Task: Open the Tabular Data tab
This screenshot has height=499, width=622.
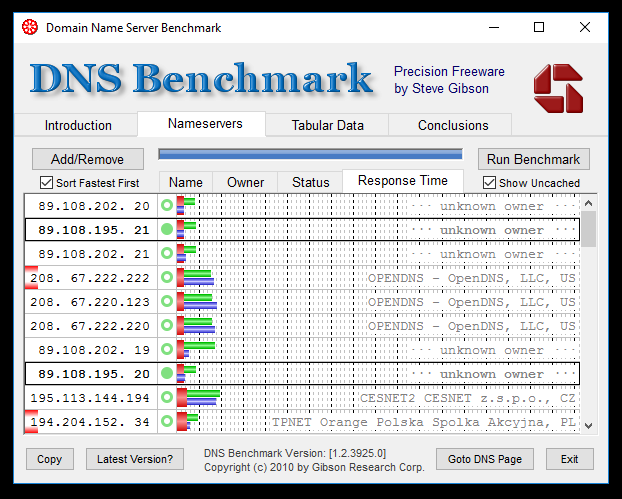Action: pos(327,126)
